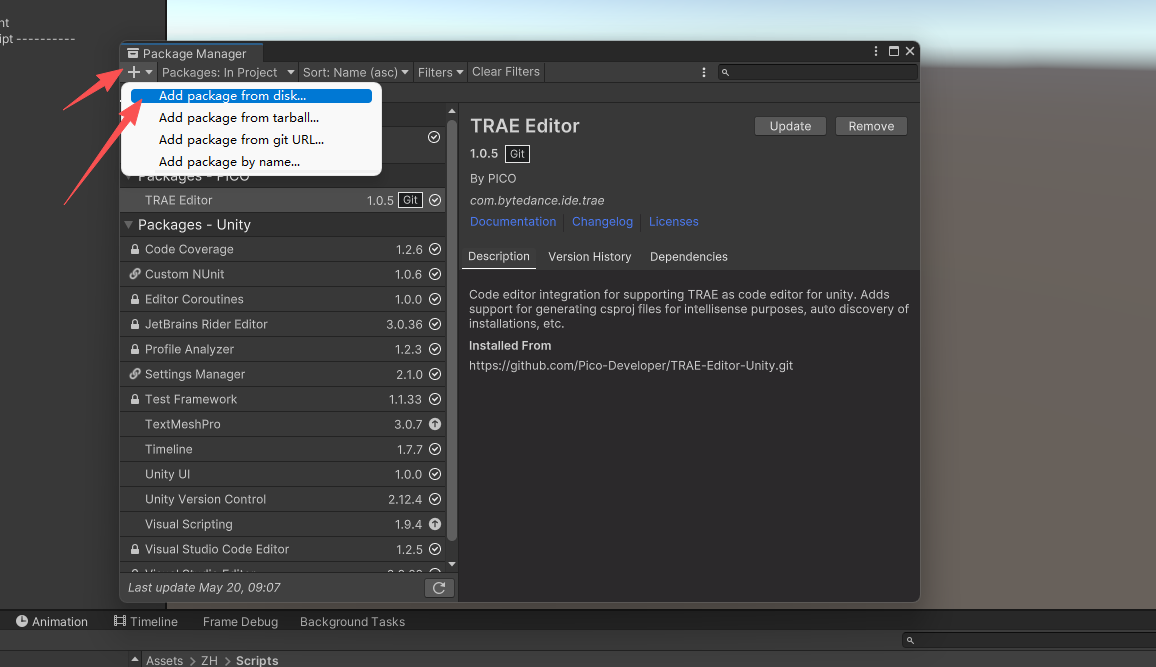
Task: Switch to the Version History tab
Action: click(x=590, y=256)
